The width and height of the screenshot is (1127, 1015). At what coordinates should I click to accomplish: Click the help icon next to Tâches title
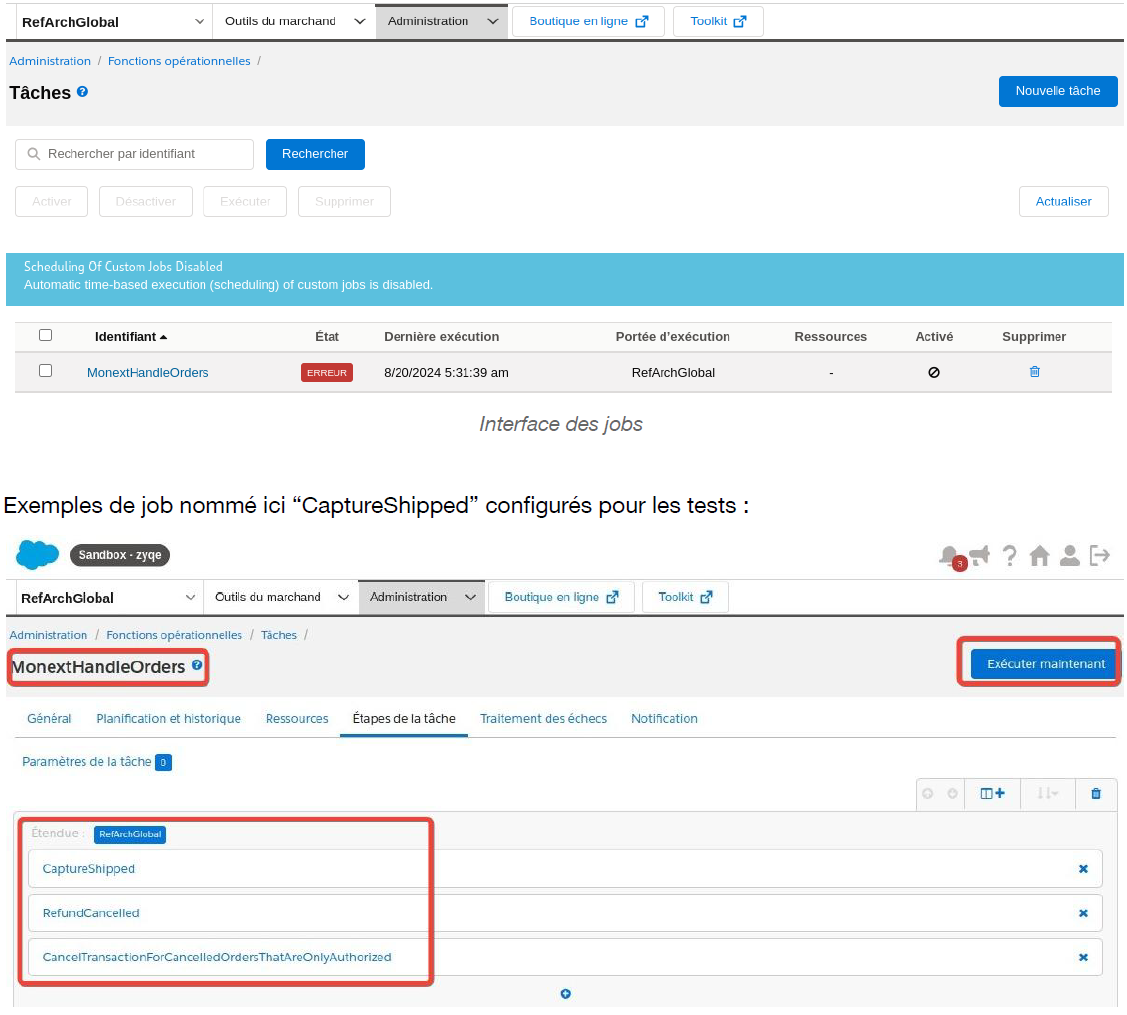[83, 92]
